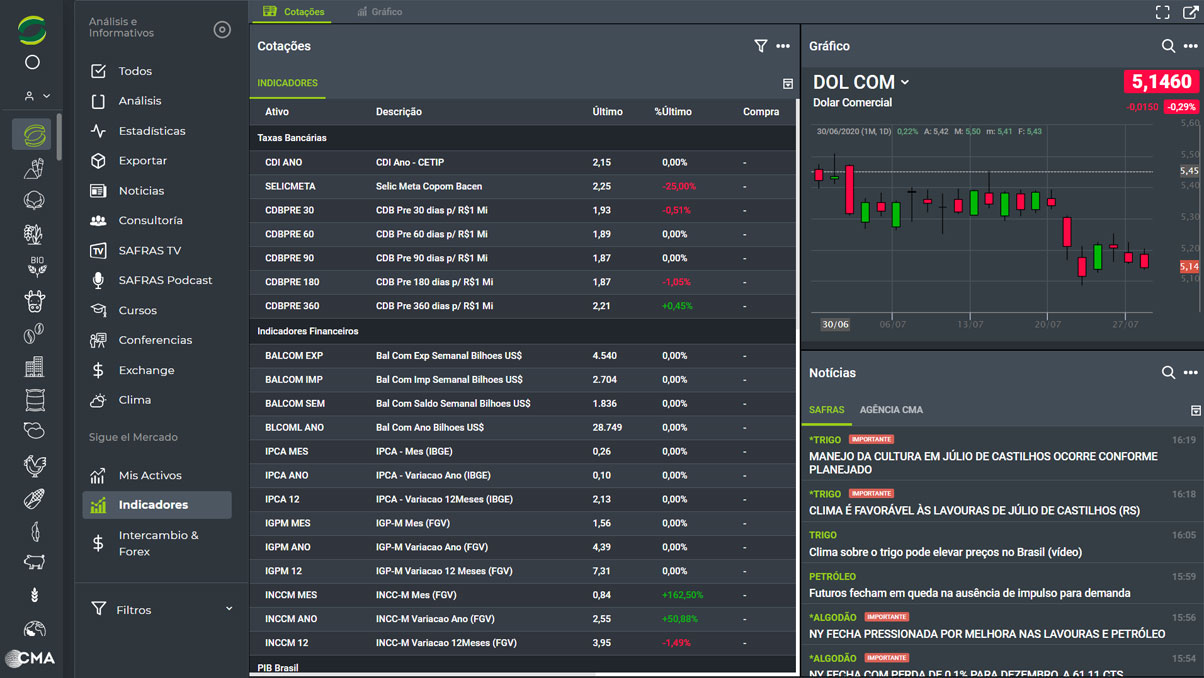Search in the Notícias panel
Viewport: 1204px width, 678px height.
[1168, 373]
